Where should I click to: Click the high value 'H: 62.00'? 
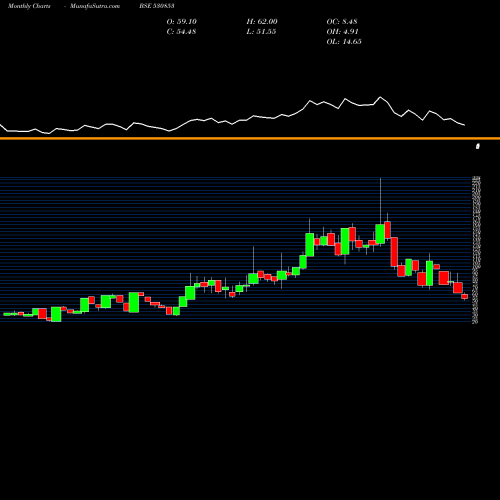[262, 22]
